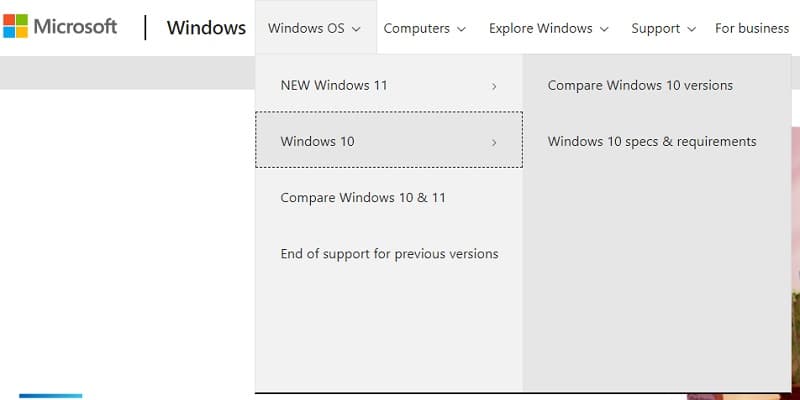Expand the Explore Windows dropdown

point(548,29)
